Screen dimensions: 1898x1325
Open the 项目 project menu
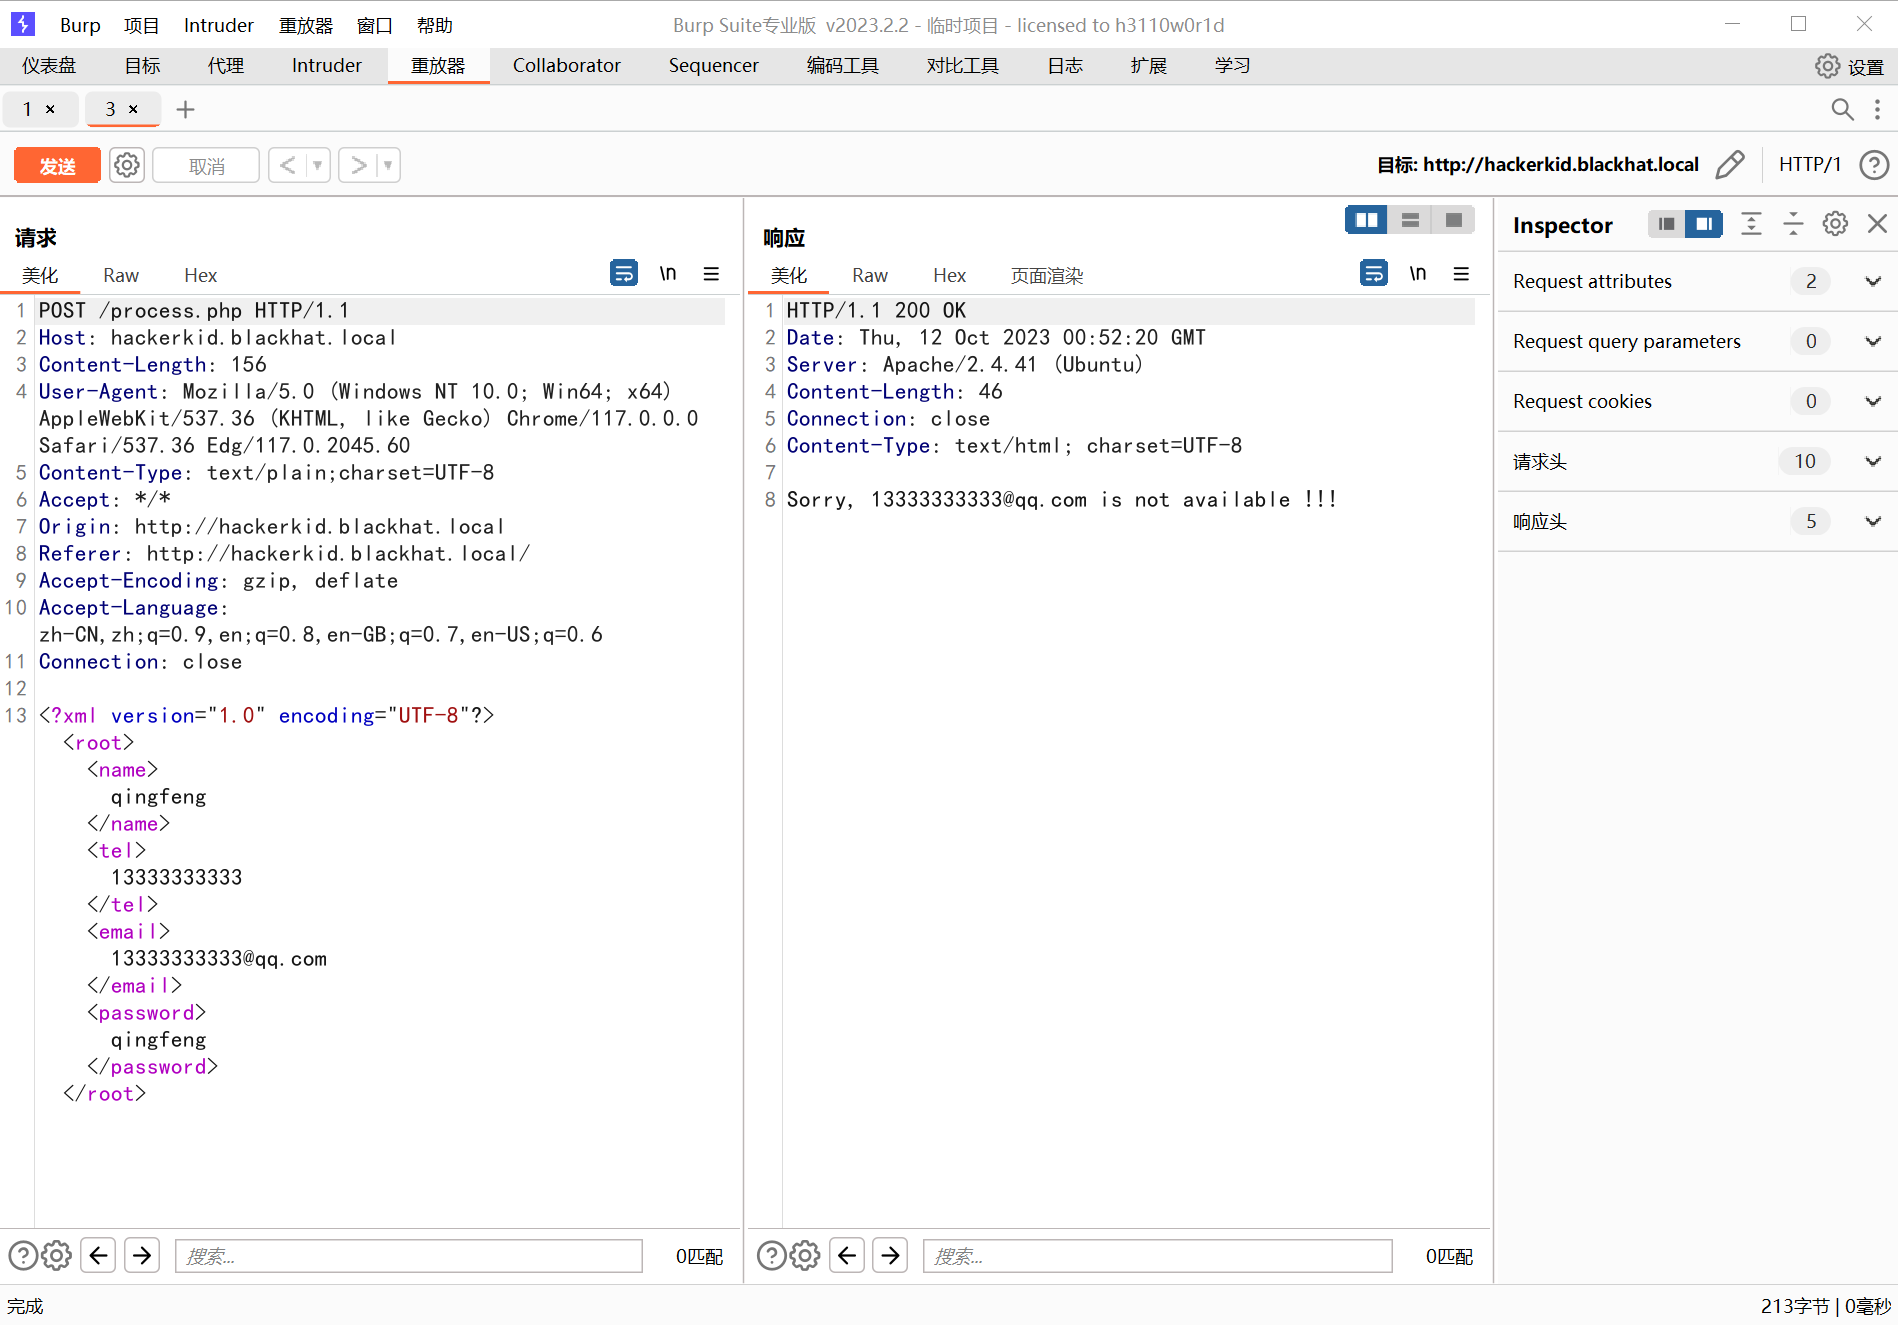141,25
